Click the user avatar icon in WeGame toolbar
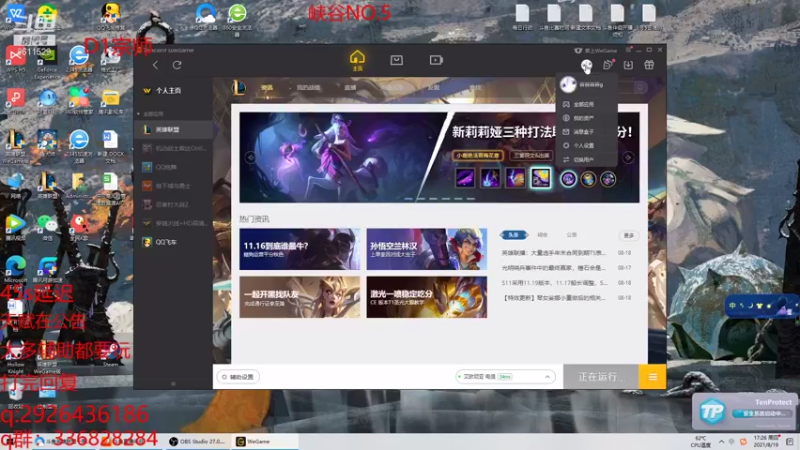The width and height of the screenshot is (800, 450). 586,65
